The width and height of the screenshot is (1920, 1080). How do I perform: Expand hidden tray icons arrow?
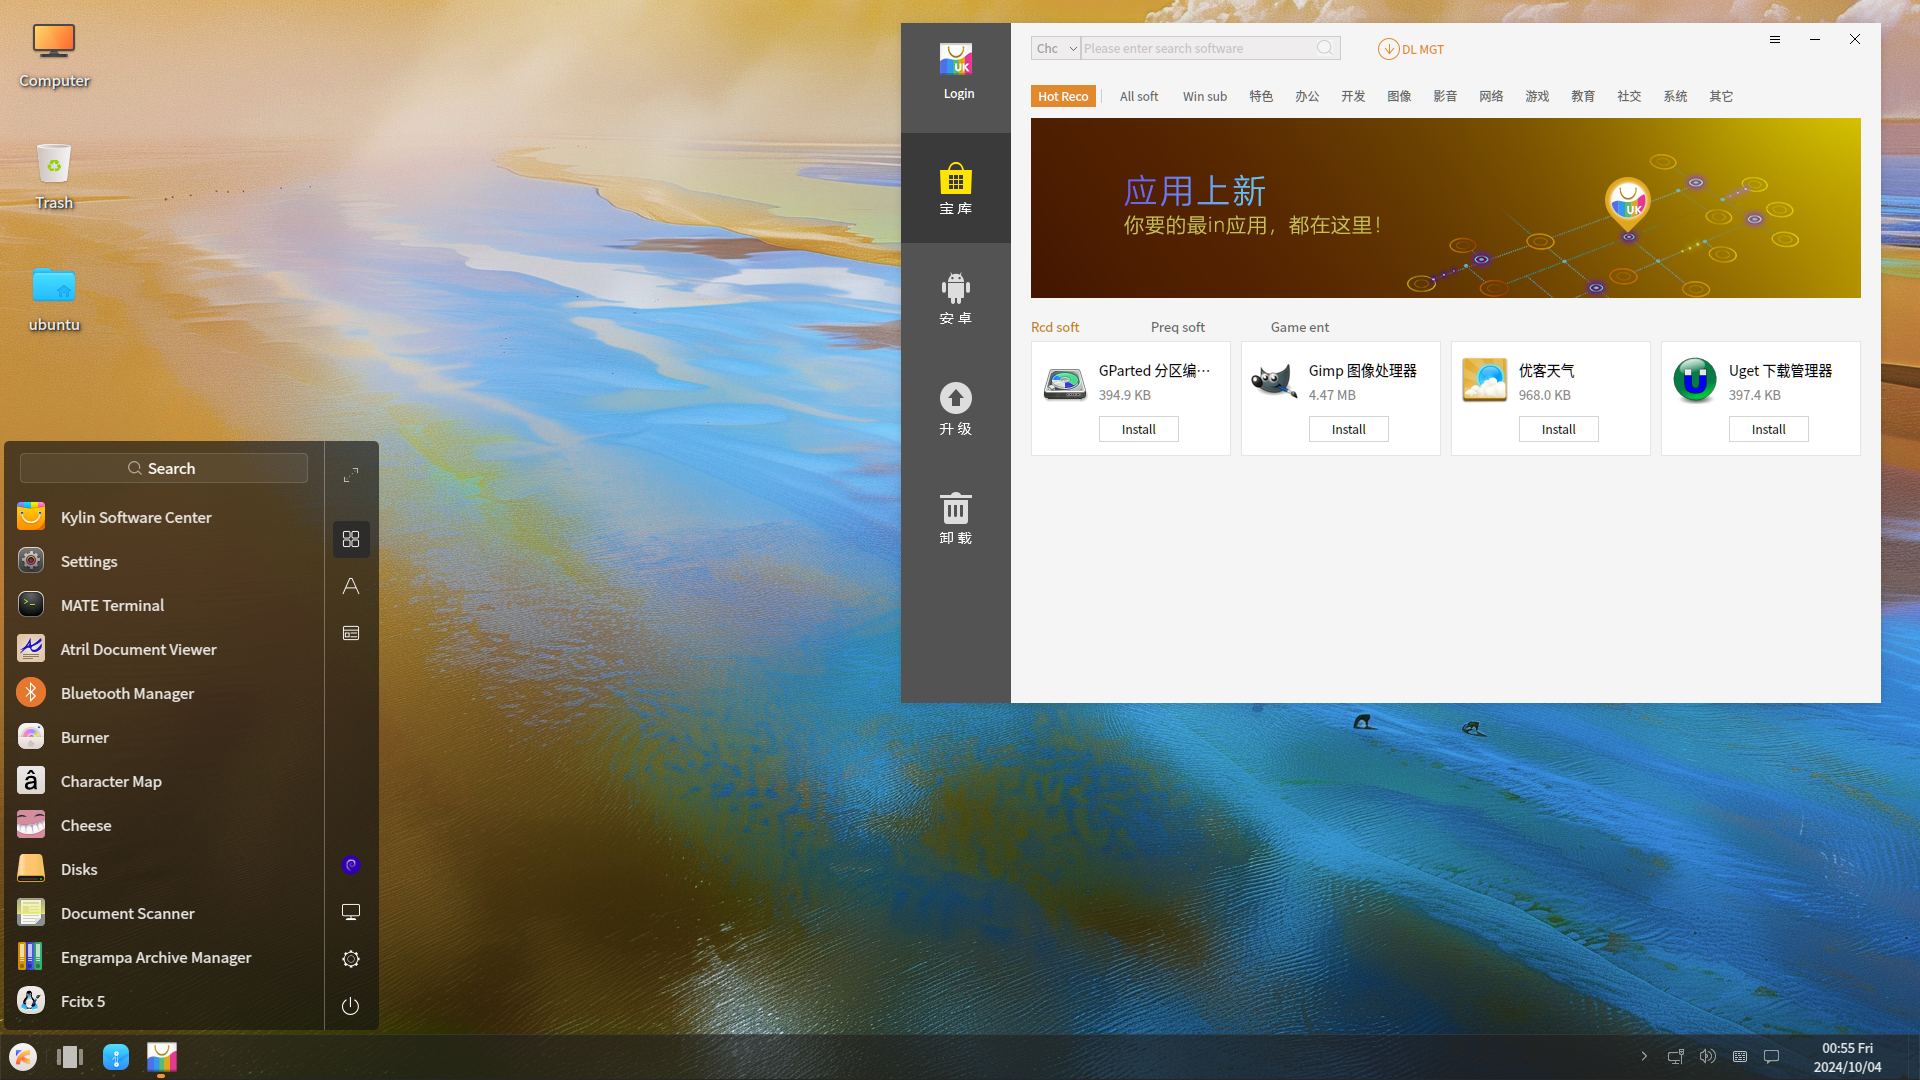point(1644,1057)
